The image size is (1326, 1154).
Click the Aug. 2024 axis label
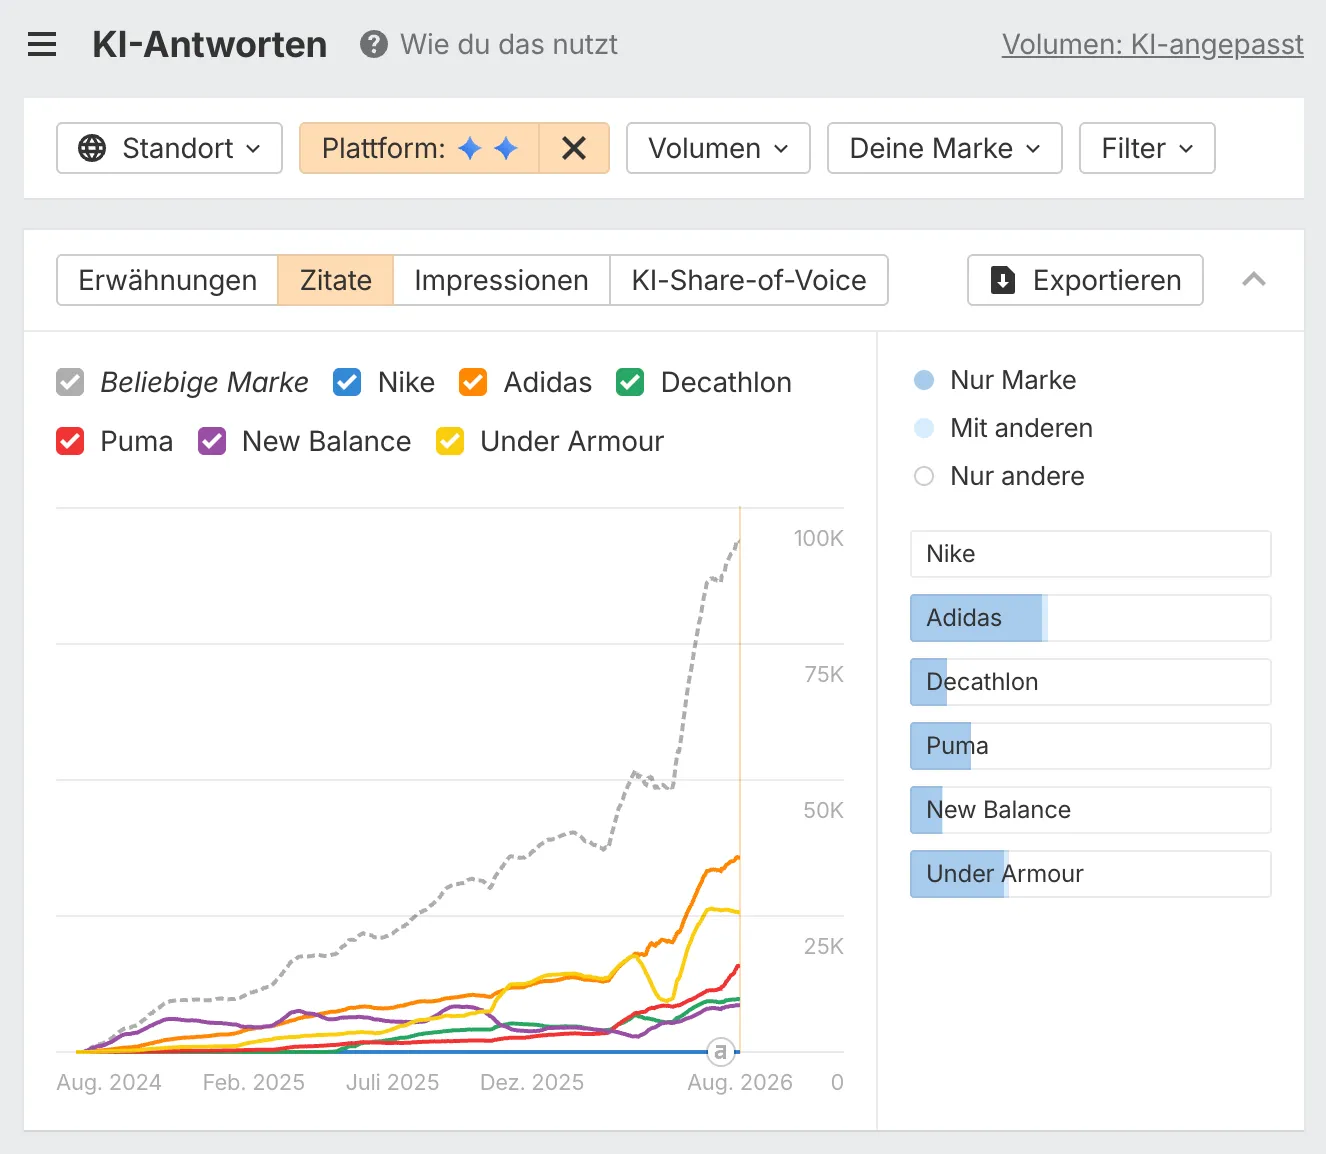[x=109, y=1082]
